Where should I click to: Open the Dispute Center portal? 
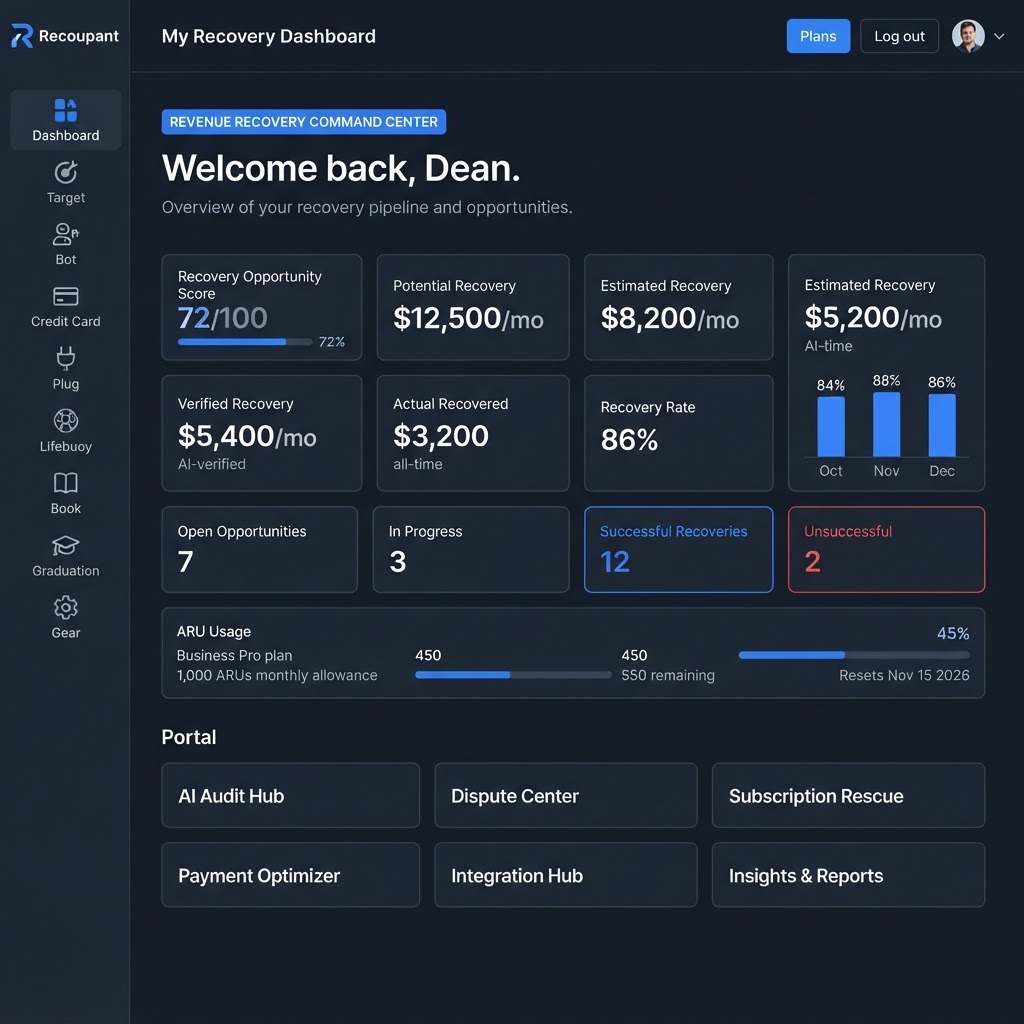click(566, 795)
